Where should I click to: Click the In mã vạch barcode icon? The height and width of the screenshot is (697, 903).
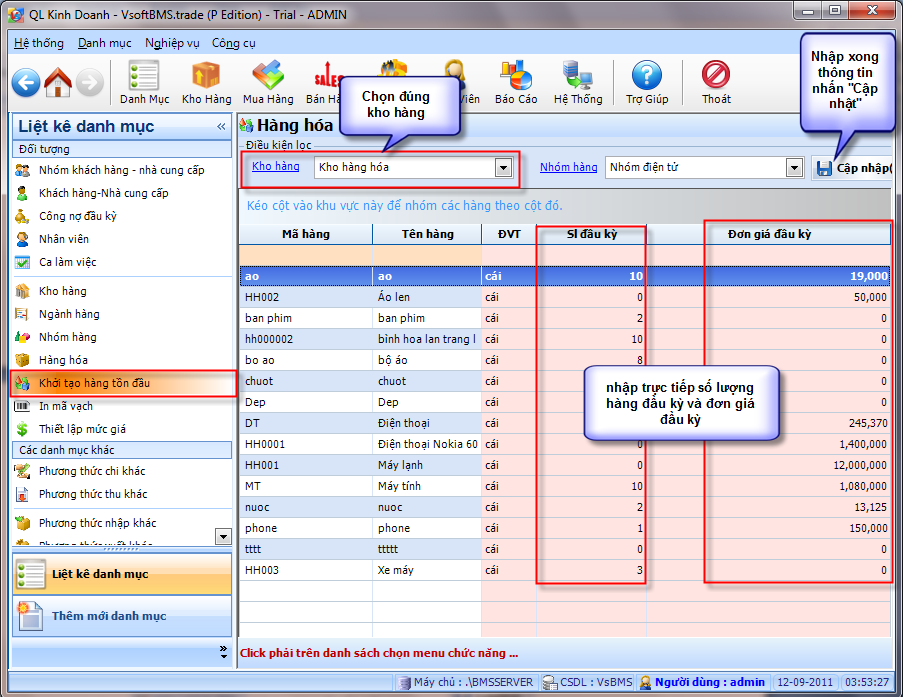click(x=22, y=406)
